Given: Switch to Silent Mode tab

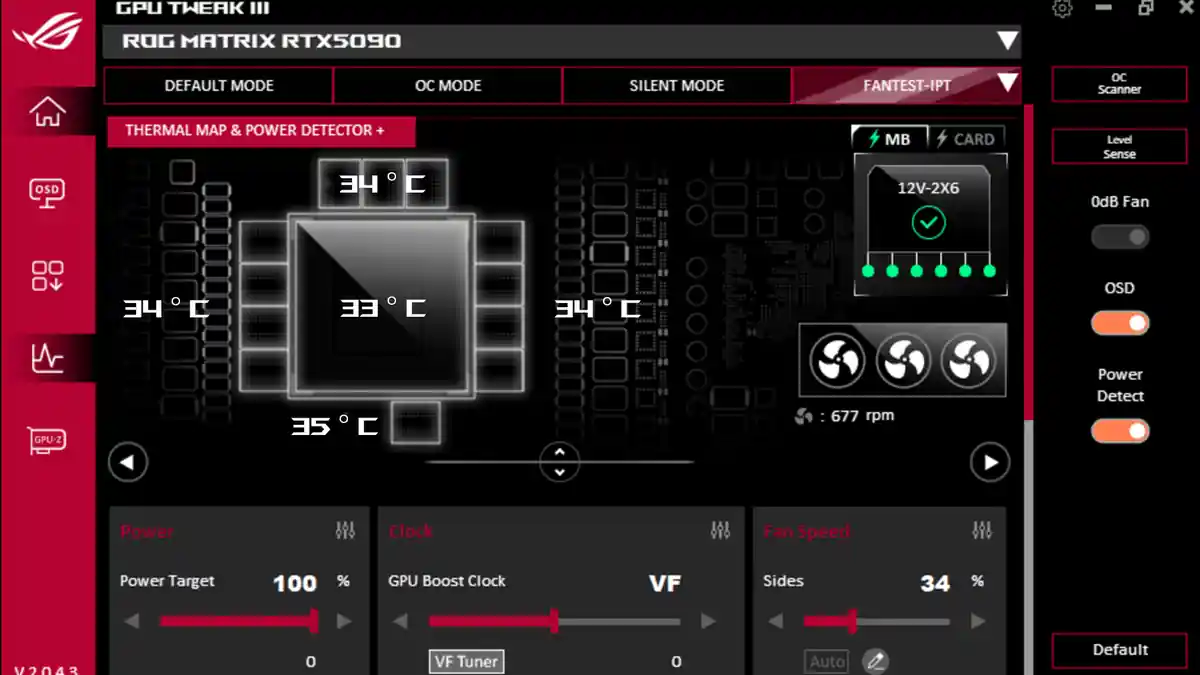Looking at the screenshot, I should tap(676, 86).
